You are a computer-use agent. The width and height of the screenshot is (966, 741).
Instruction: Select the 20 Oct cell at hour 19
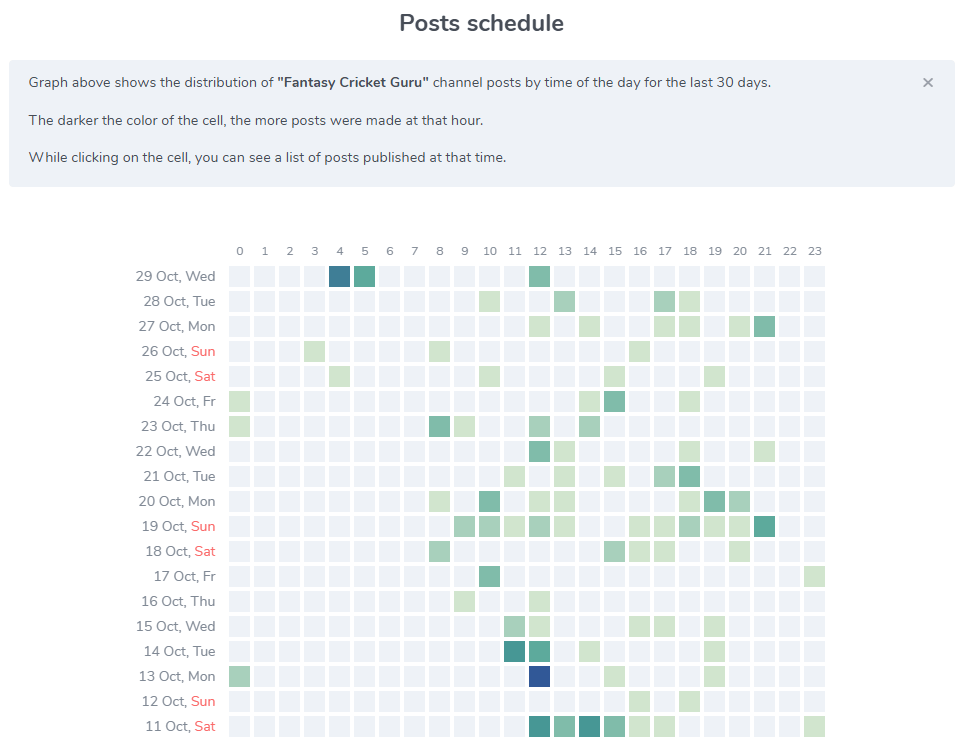715,502
